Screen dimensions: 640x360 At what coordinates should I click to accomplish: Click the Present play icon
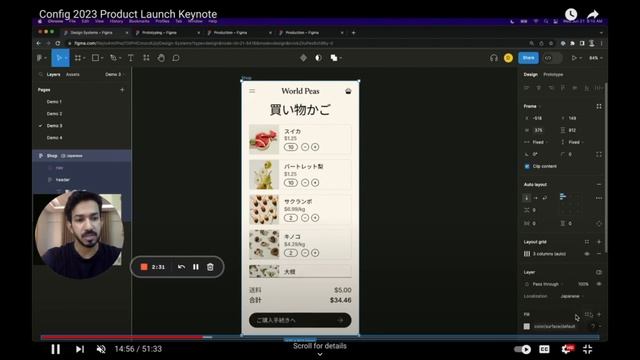pos(574,58)
